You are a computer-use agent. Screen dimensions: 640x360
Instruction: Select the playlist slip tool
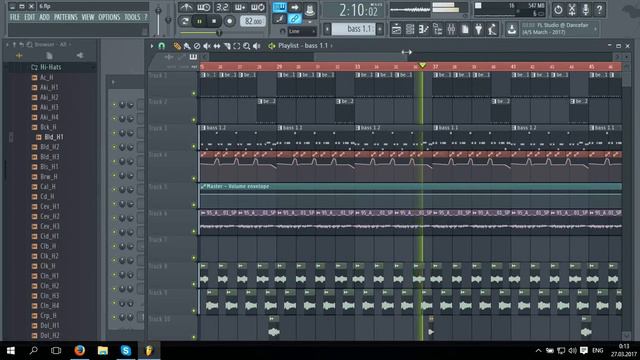[x=217, y=46]
